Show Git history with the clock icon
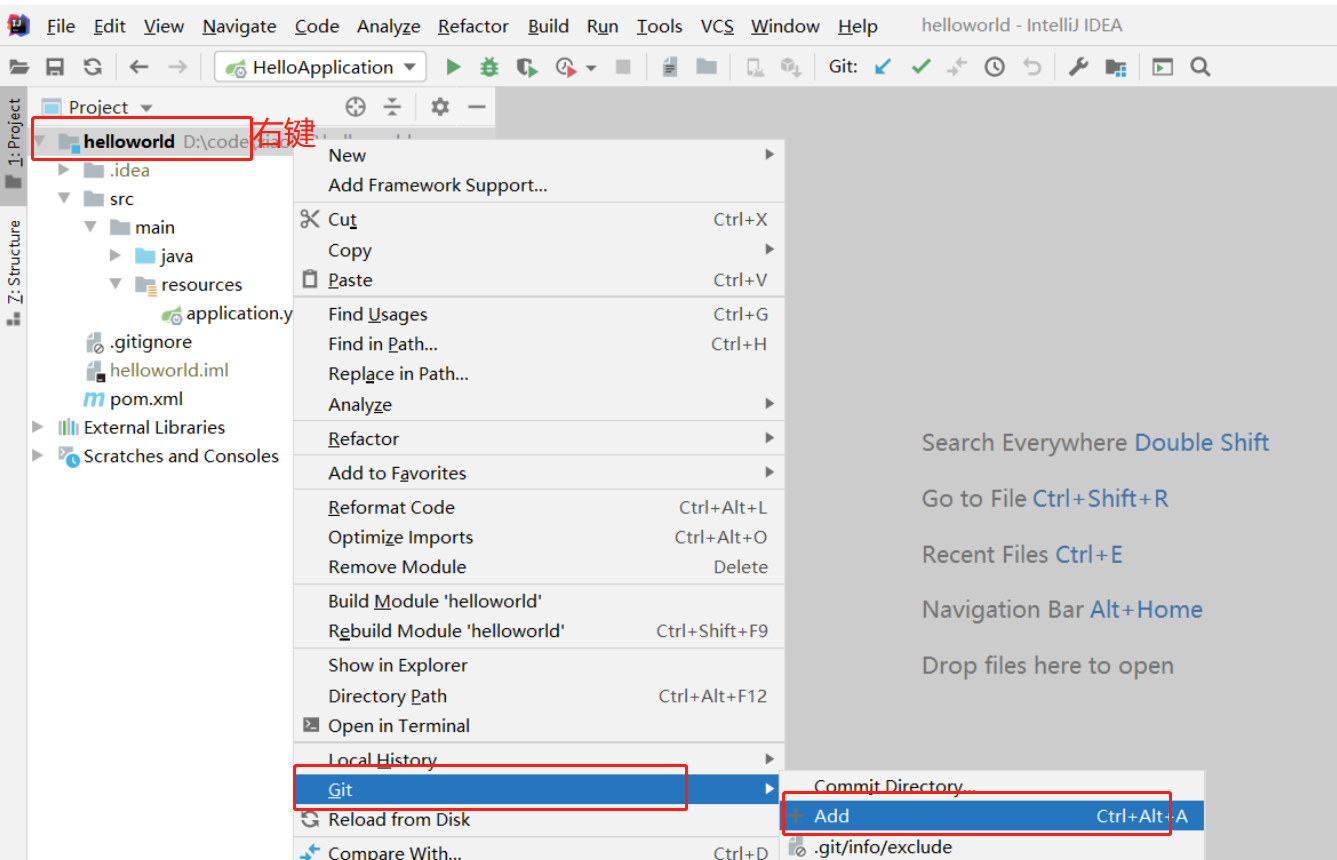Screen dimensions: 1337x860 click(x=995, y=67)
